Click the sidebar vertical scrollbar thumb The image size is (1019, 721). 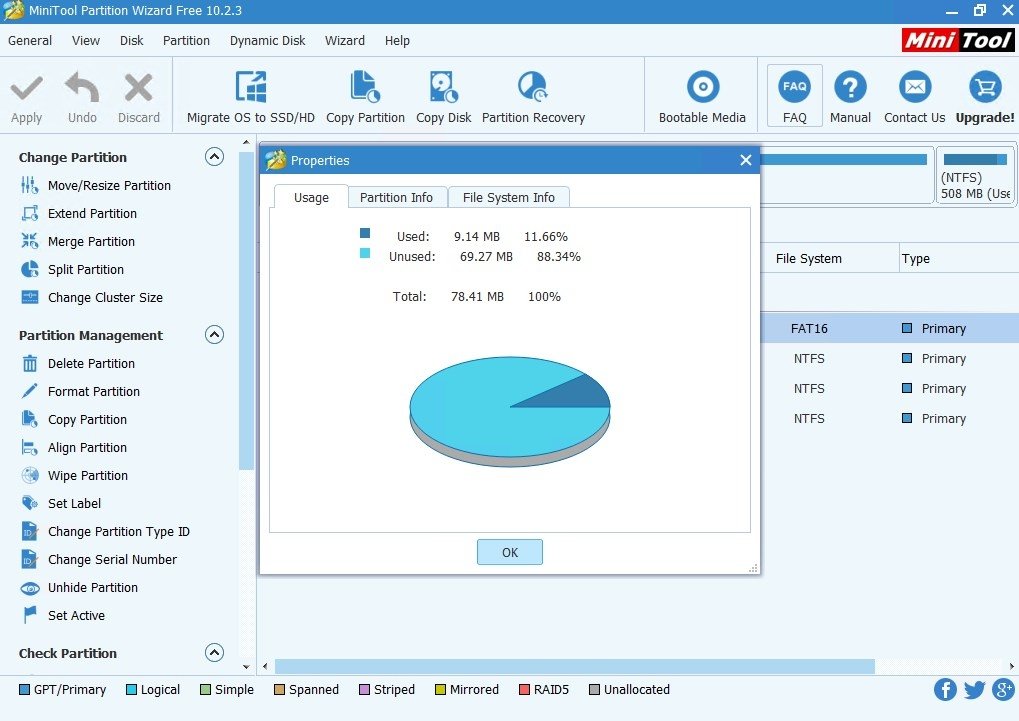246,311
